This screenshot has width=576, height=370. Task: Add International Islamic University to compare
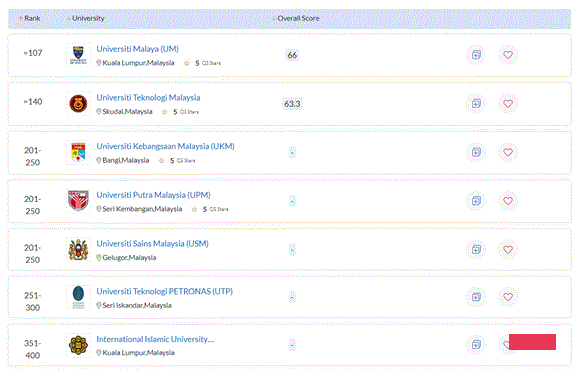pos(476,345)
